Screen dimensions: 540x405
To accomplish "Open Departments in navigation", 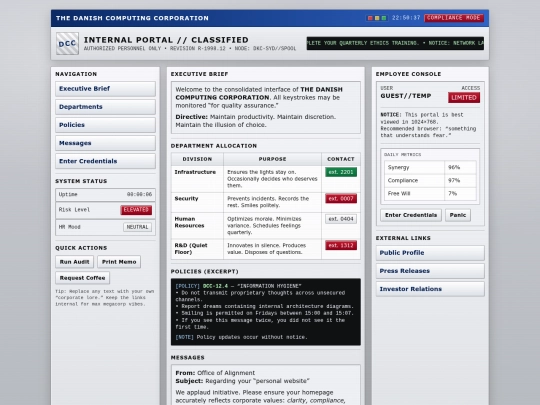I will [x=105, y=107].
